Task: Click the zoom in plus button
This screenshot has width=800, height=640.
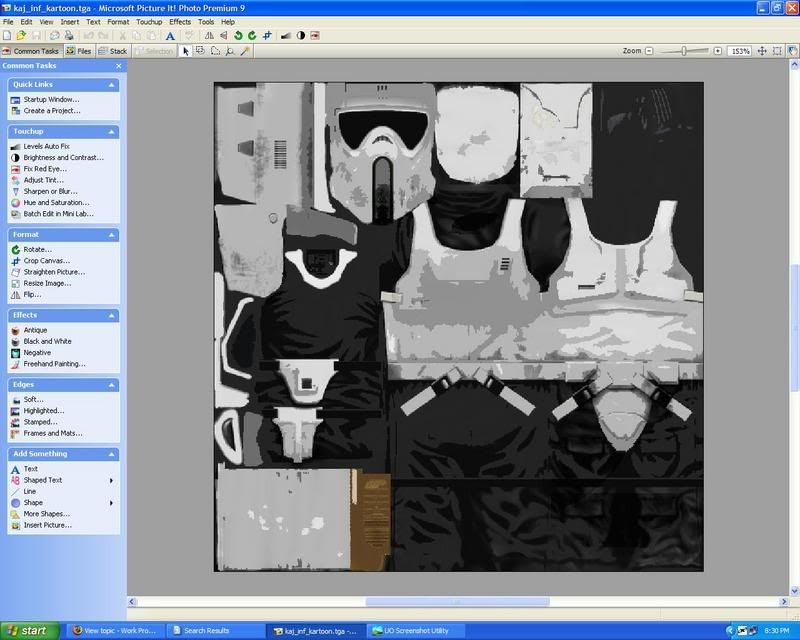Action: (717, 51)
